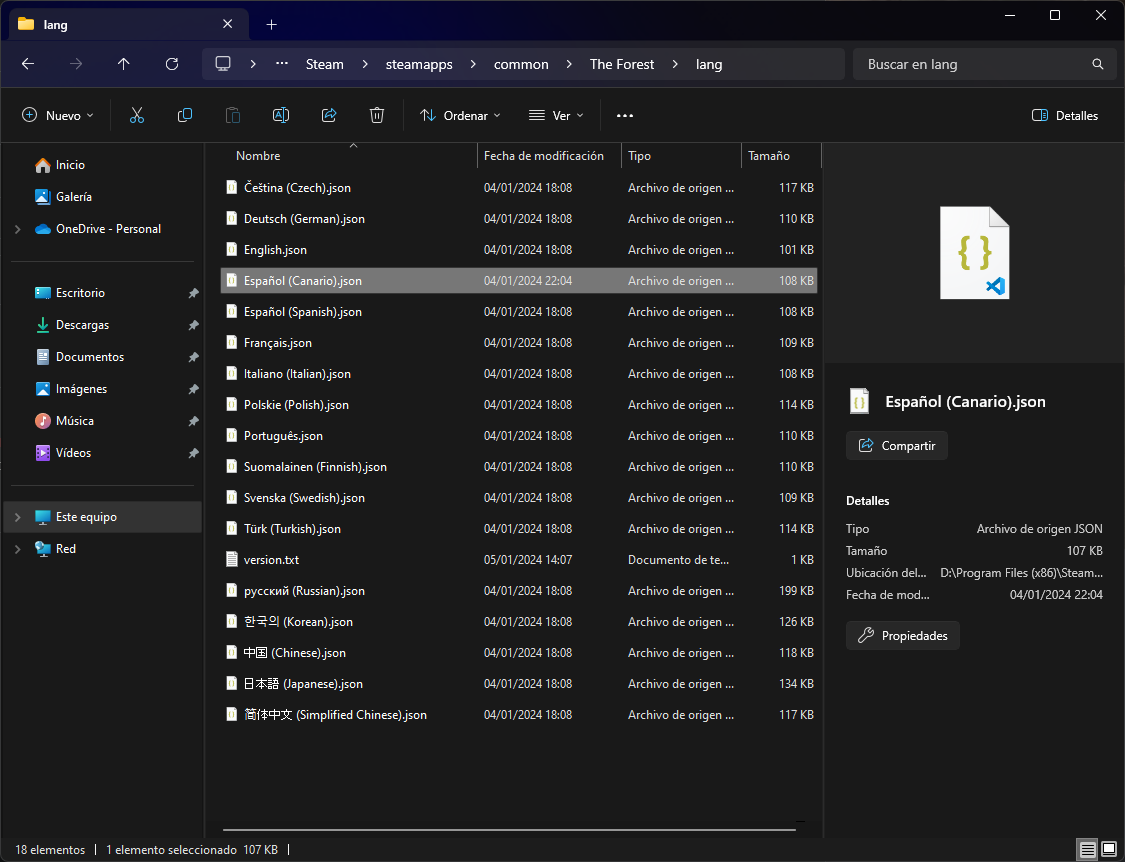This screenshot has width=1125, height=862.
Task: Navigate to Steam breadcrumb
Action: tap(324, 64)
